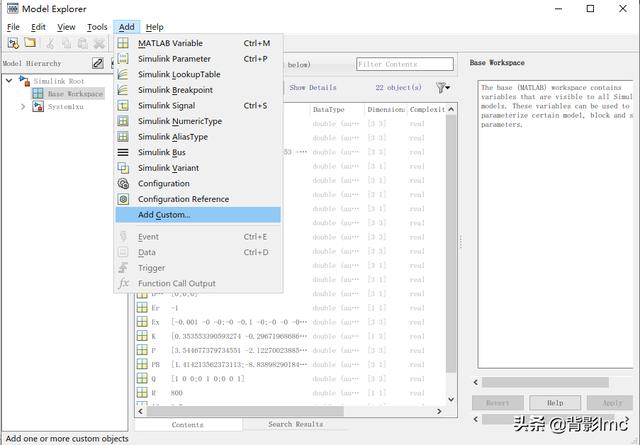640x445 pixels.
Task: Click the Simulink Signal menu icon
Action: [123, 105]
